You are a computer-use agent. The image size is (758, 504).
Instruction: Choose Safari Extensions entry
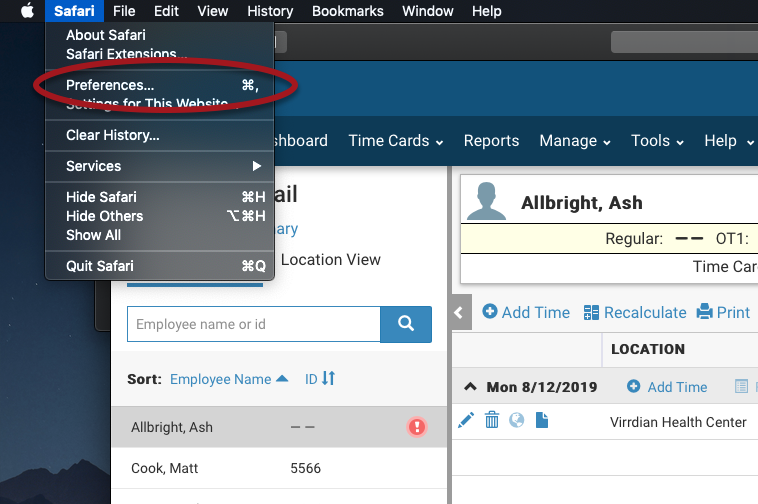(x=160, y=54)
